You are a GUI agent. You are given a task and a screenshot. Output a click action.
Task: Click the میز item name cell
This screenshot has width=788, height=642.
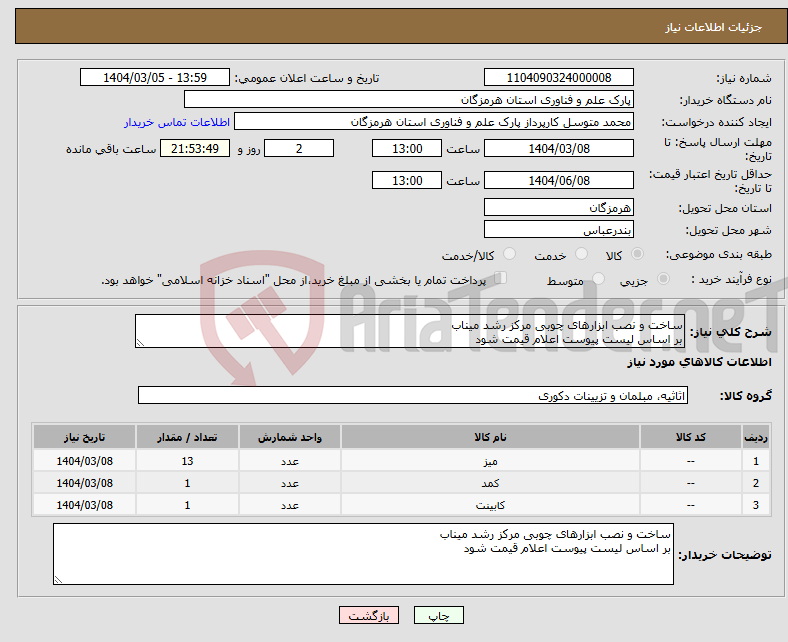pyautogui.click(x=490, y=461)
